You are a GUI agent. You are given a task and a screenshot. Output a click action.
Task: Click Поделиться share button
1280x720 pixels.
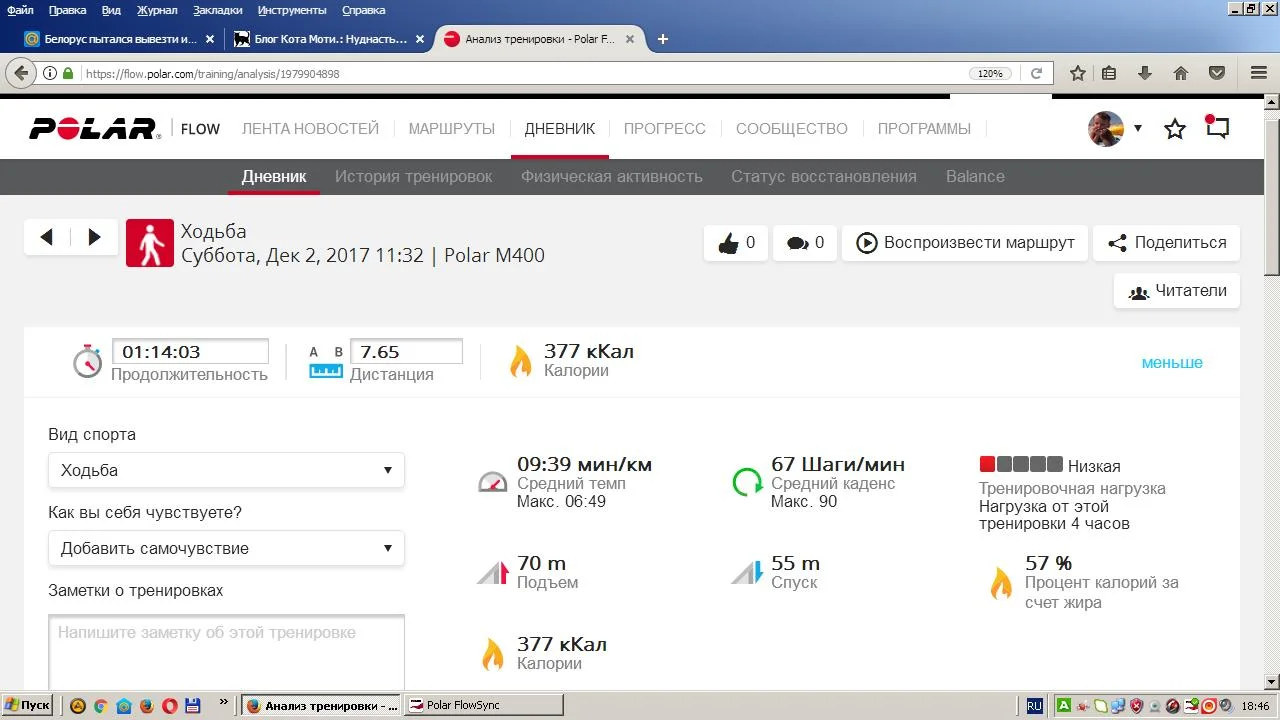(x=1167, y=242)
